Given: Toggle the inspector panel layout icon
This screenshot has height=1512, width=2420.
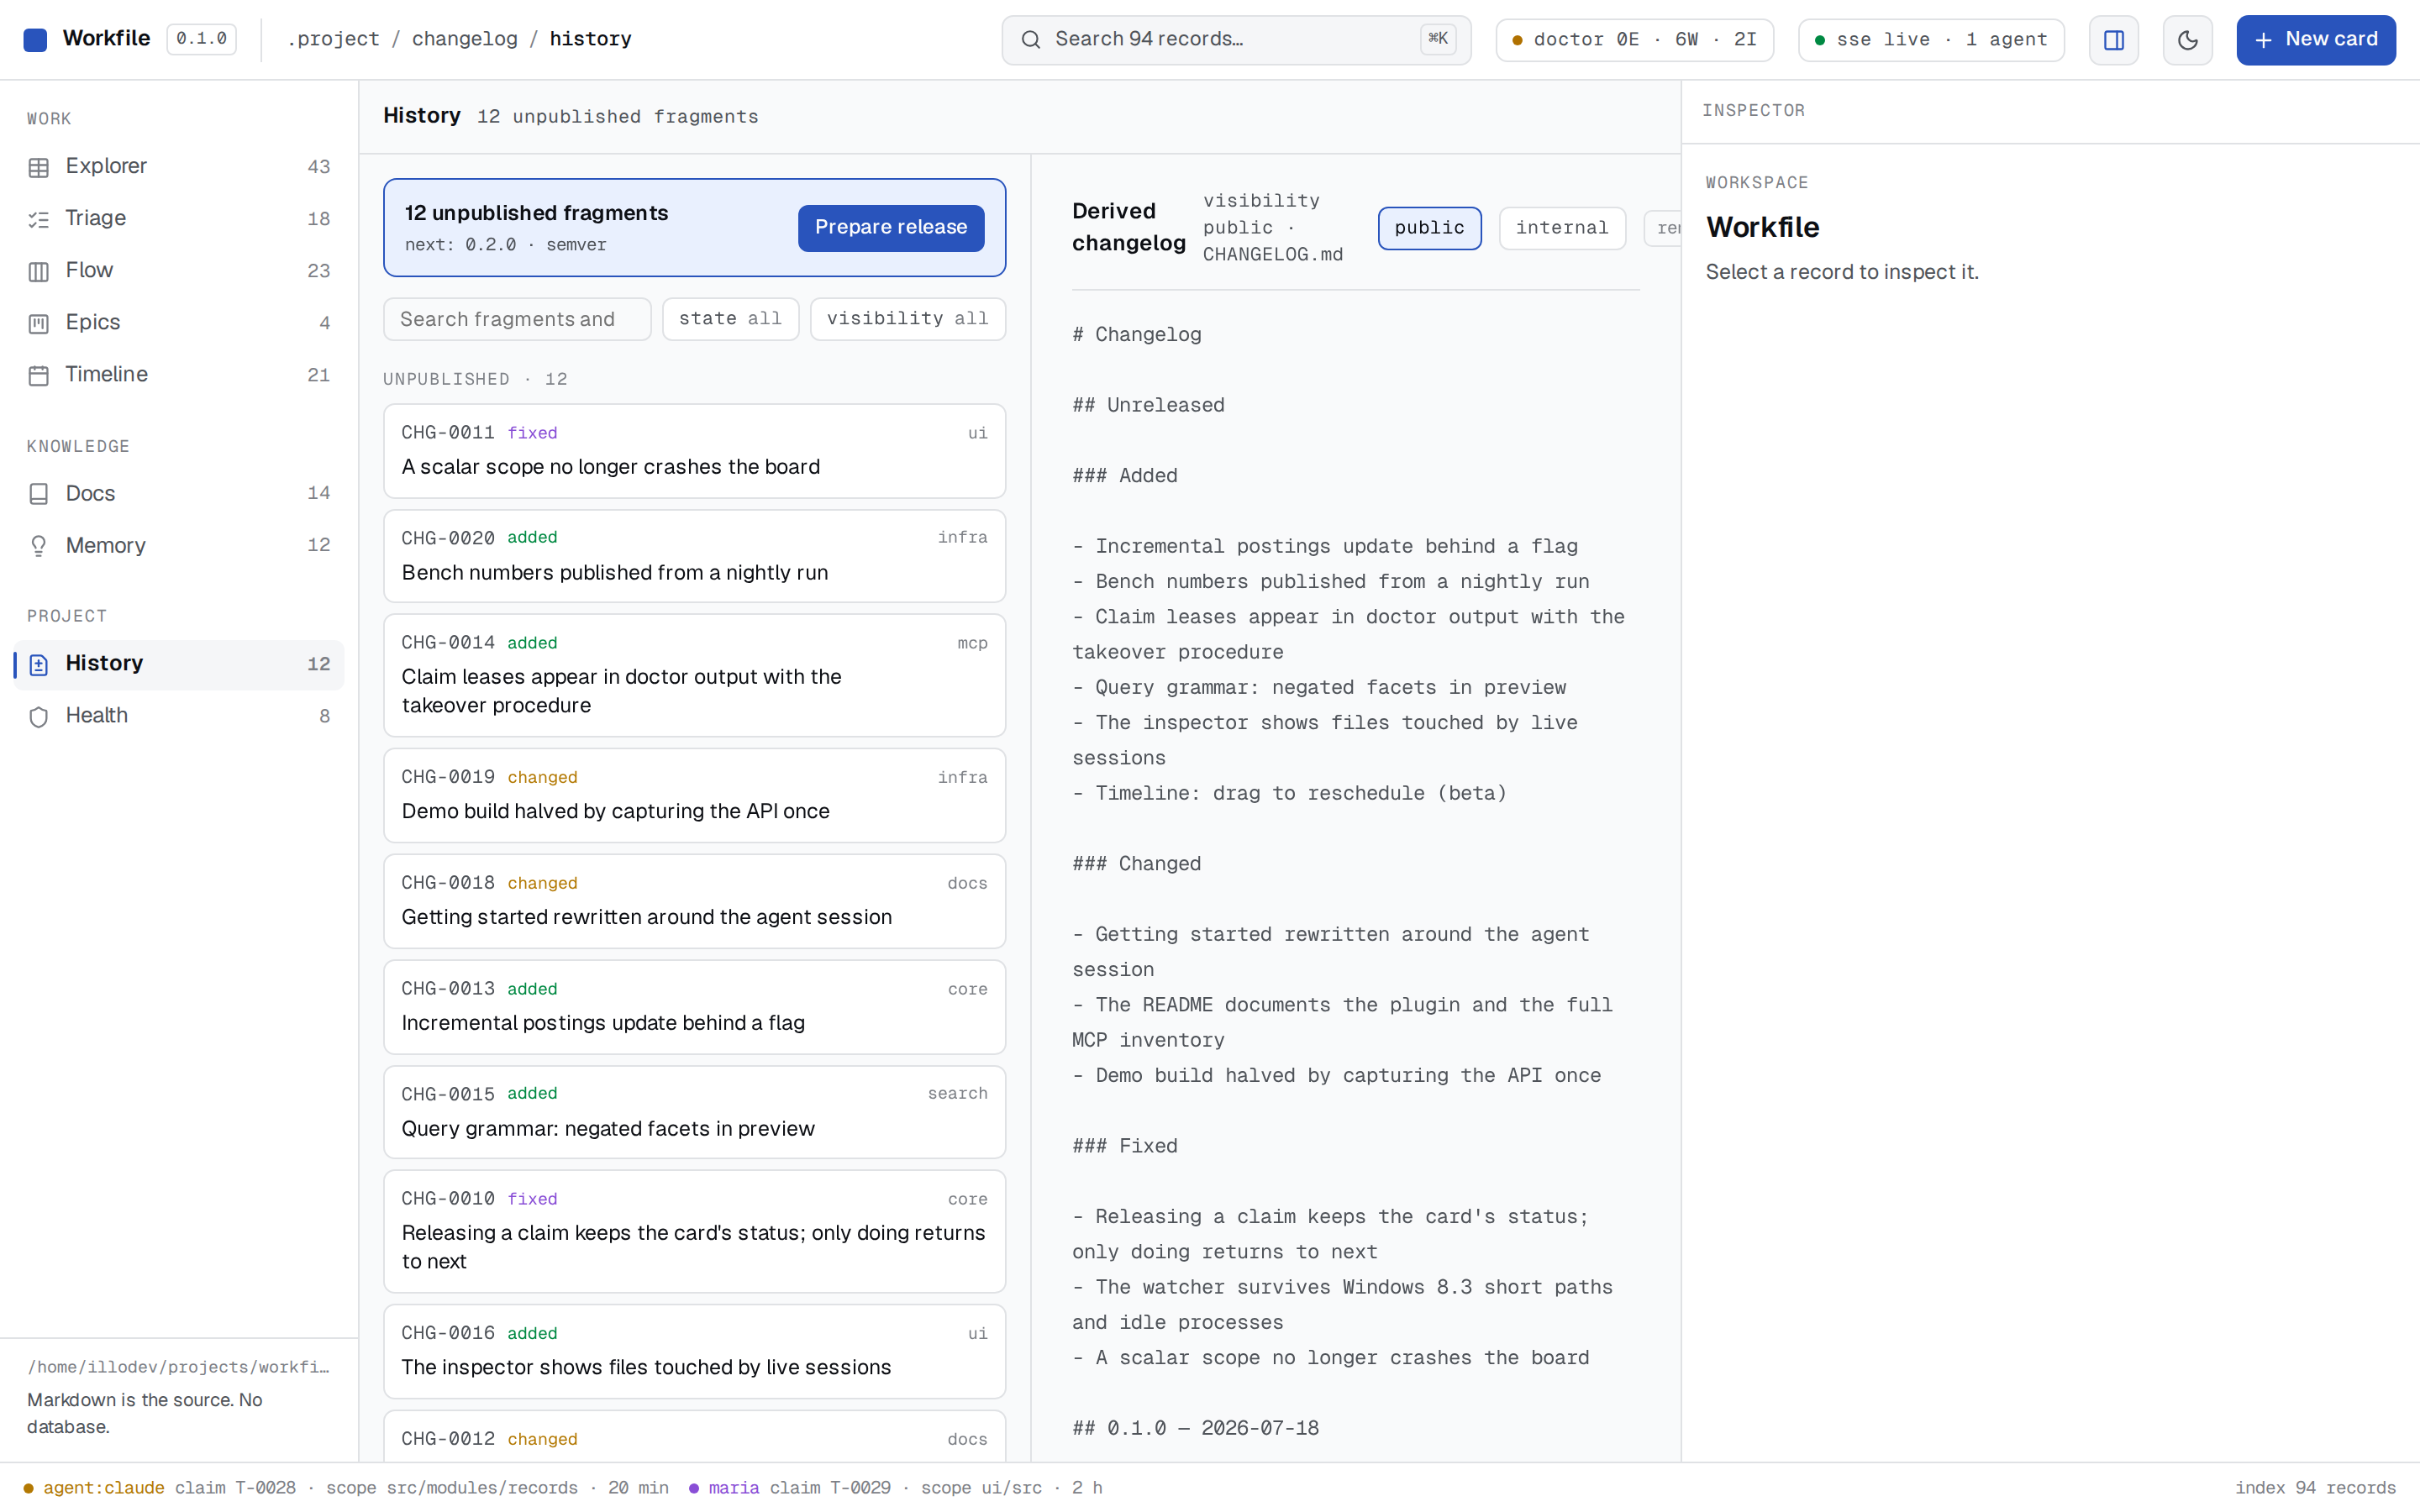Looking at the screenshot, I should (2113, 40).
